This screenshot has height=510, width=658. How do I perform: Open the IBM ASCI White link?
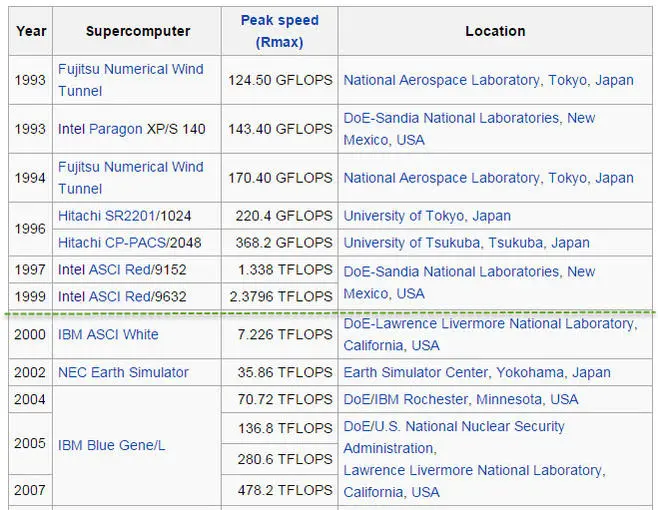click(108, 335)
